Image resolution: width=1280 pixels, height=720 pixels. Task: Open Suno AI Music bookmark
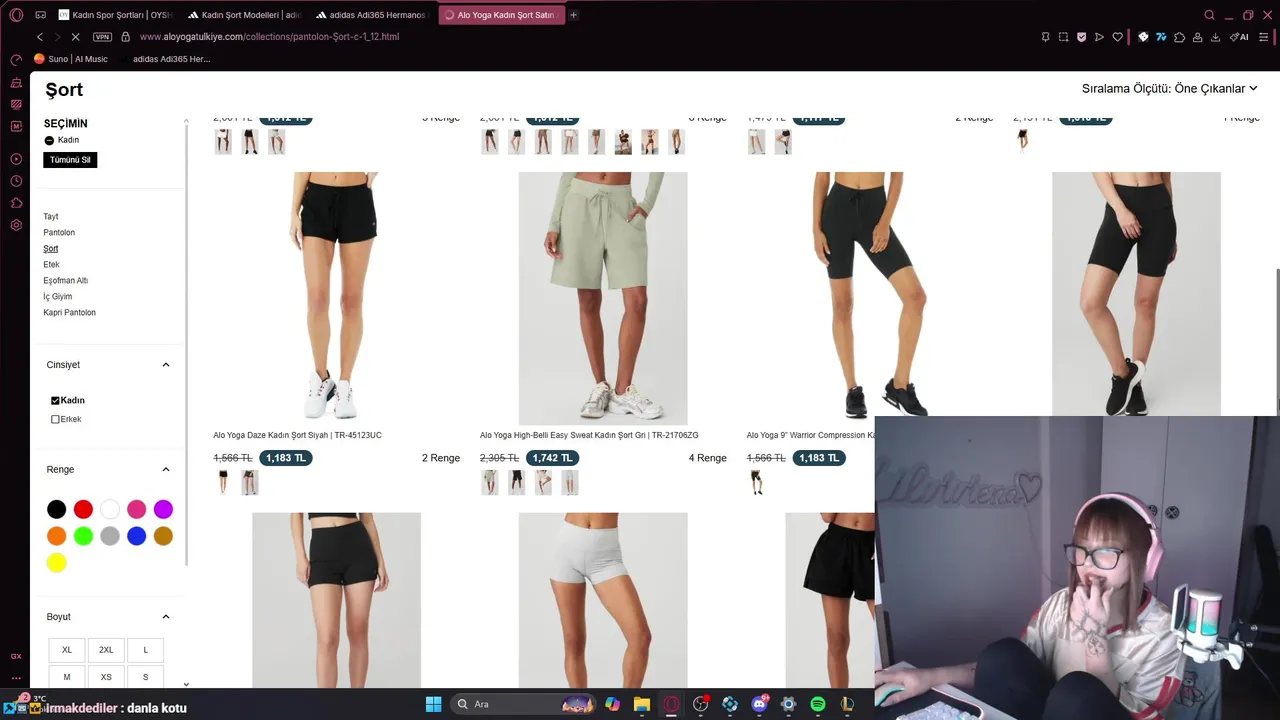[70, 59]
